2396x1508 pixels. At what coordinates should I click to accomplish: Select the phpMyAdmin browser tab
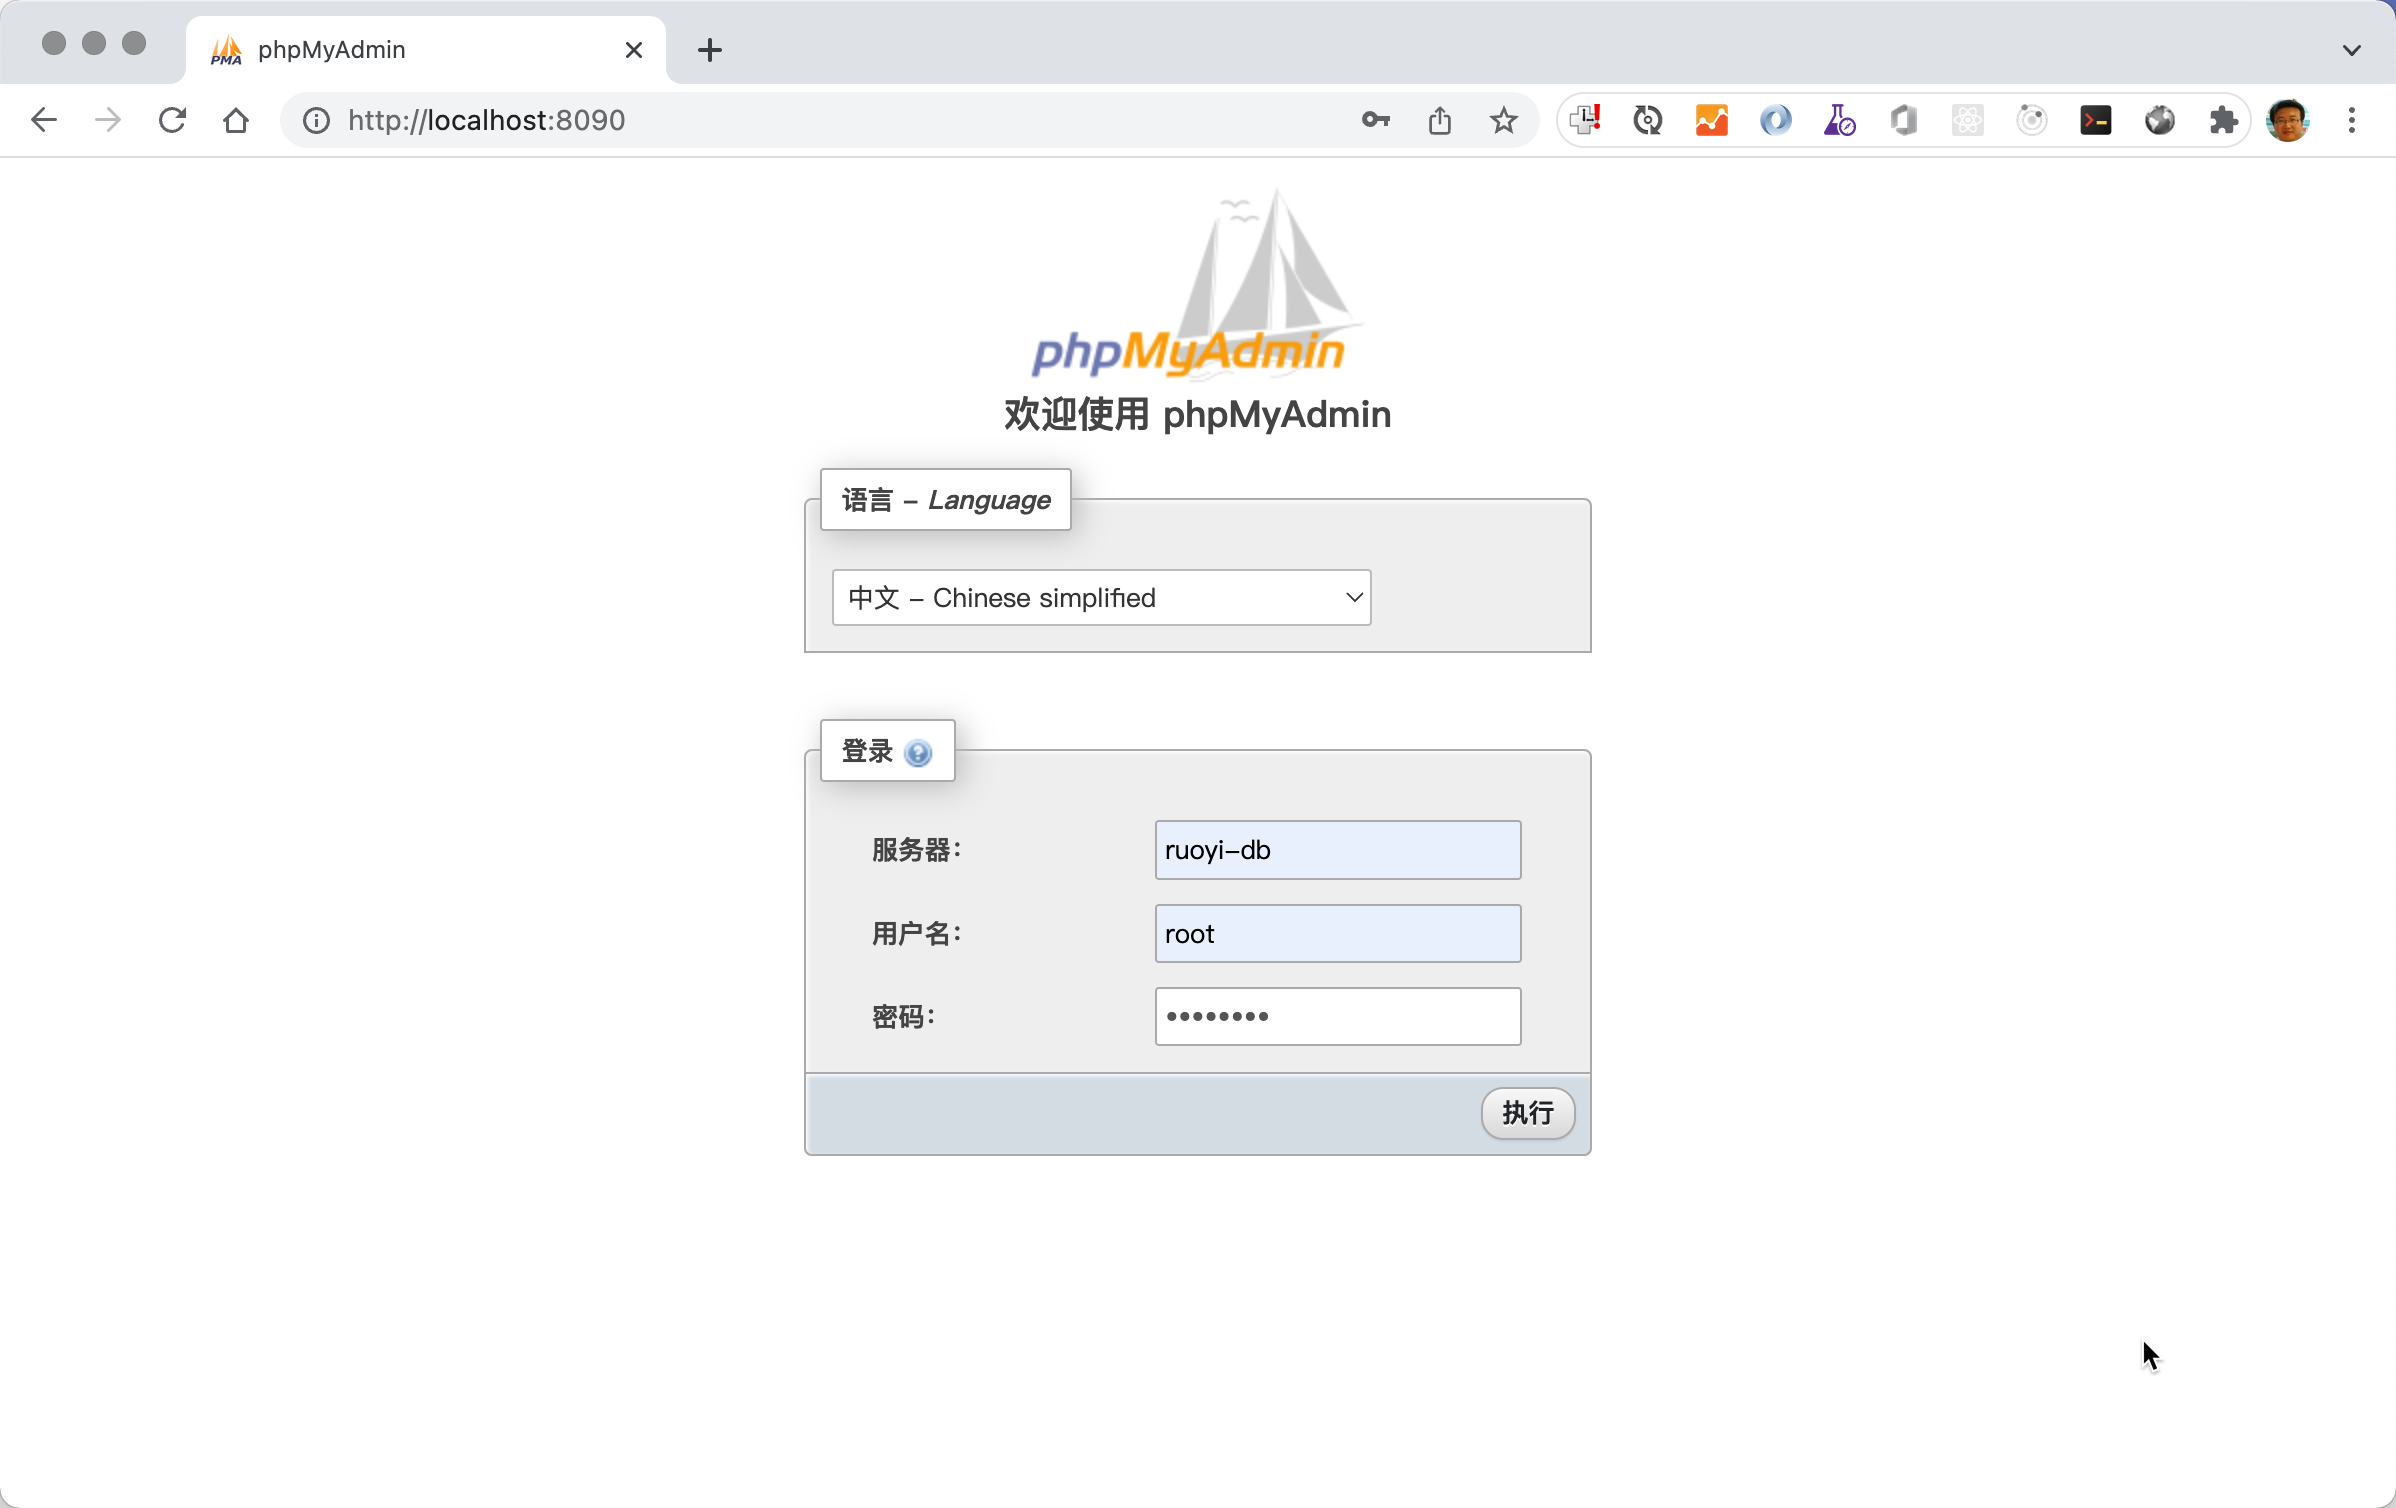coord(425,50)
